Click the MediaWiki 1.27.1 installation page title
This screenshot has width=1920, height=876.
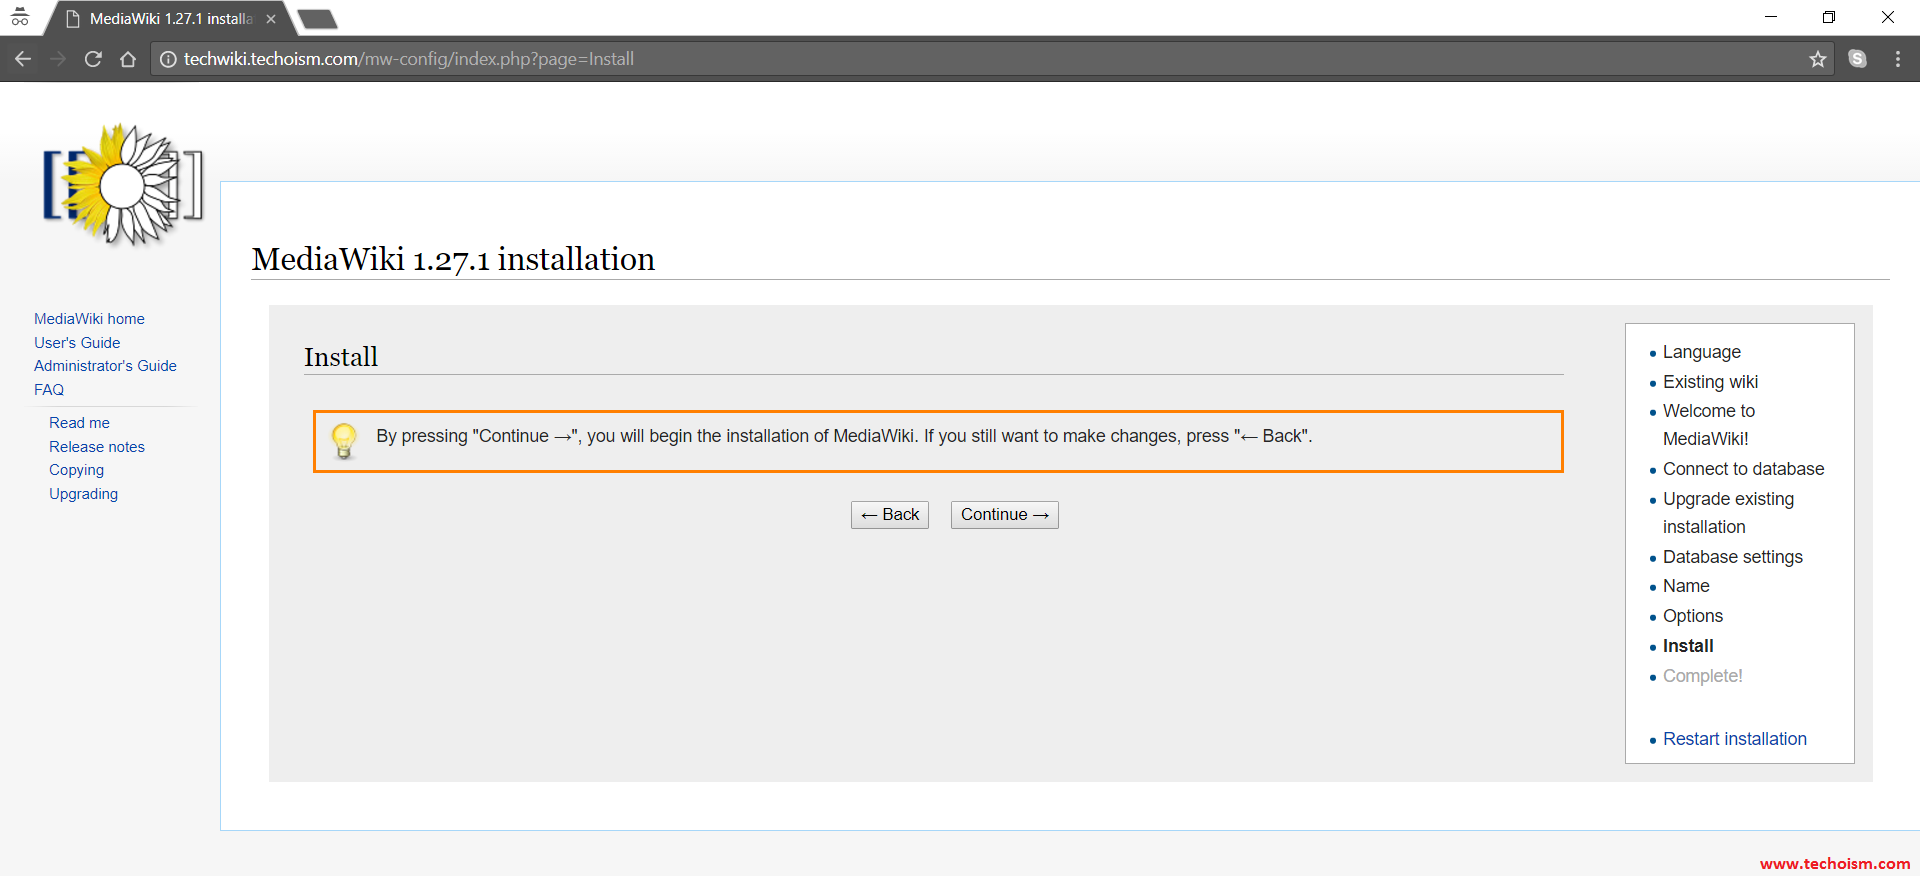[x=453, y=259]
